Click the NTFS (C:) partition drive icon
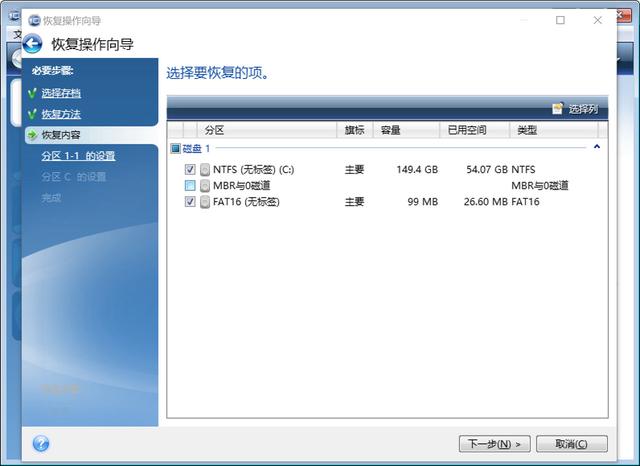This screenshot has width=640, height=466. [205, 169]
